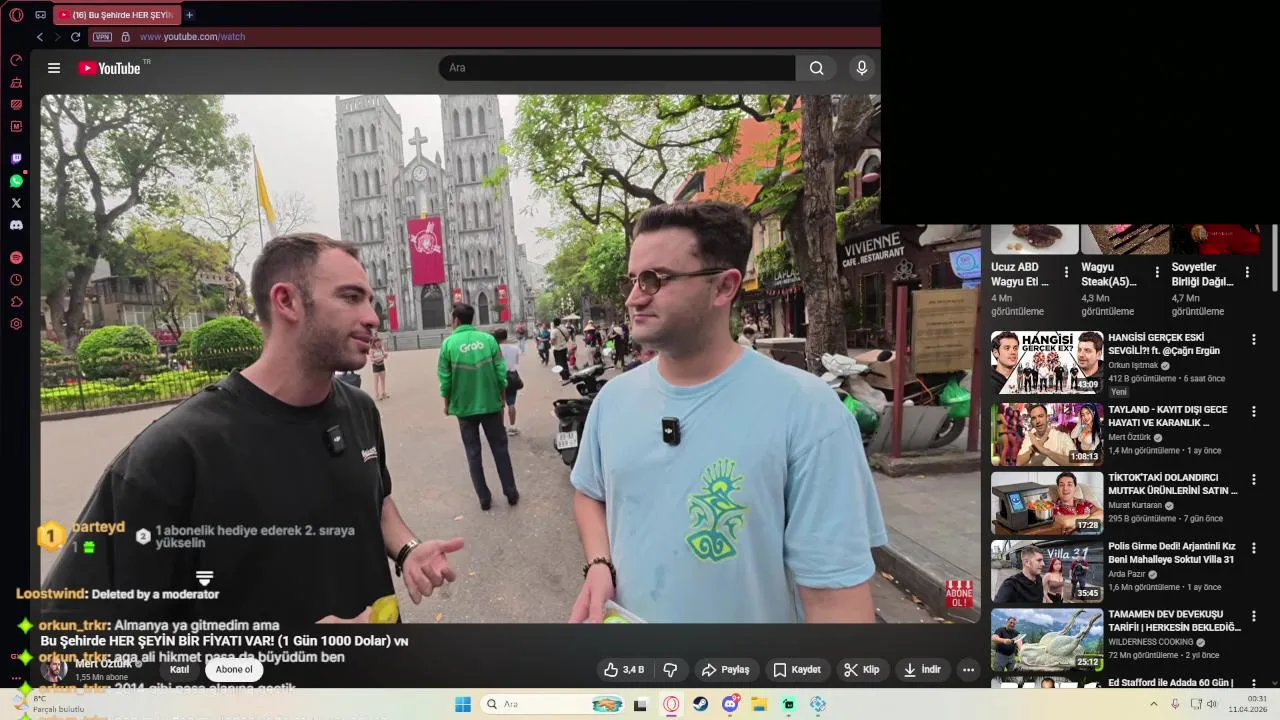1280x720 pixels.
Task: Open WhatsApp in Opera sidebar
Action: click(x=16, y=181)
